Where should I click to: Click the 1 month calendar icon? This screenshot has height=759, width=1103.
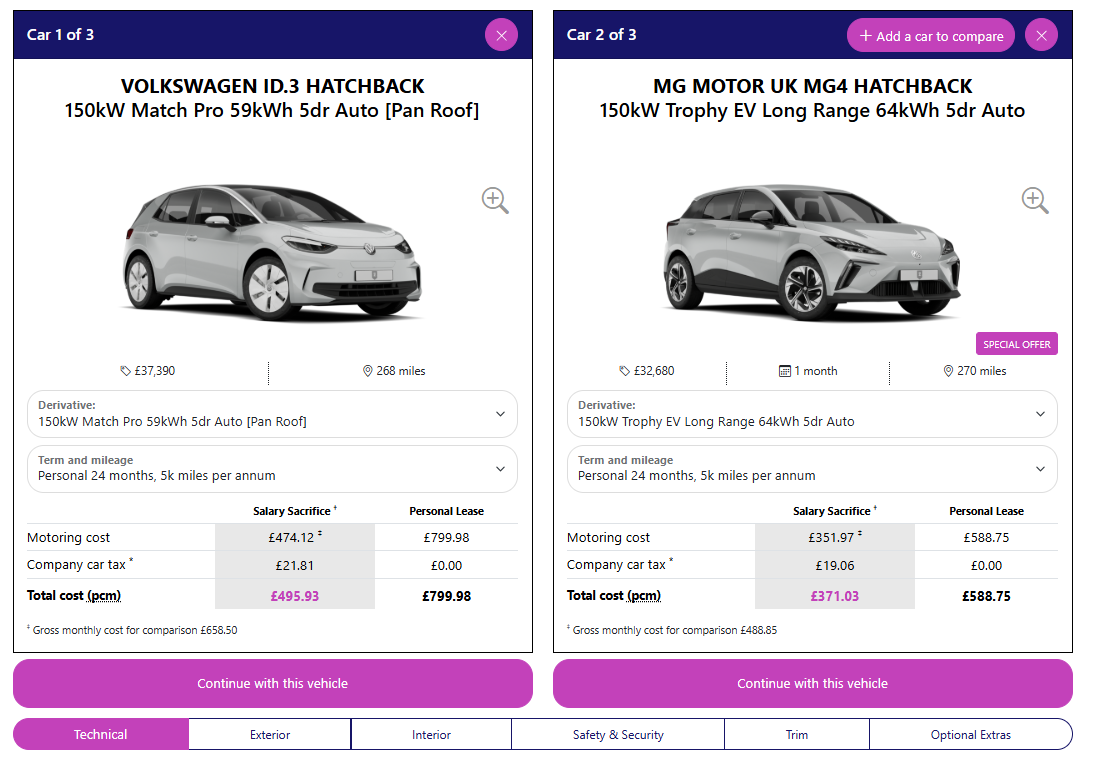tap(785, 371)
